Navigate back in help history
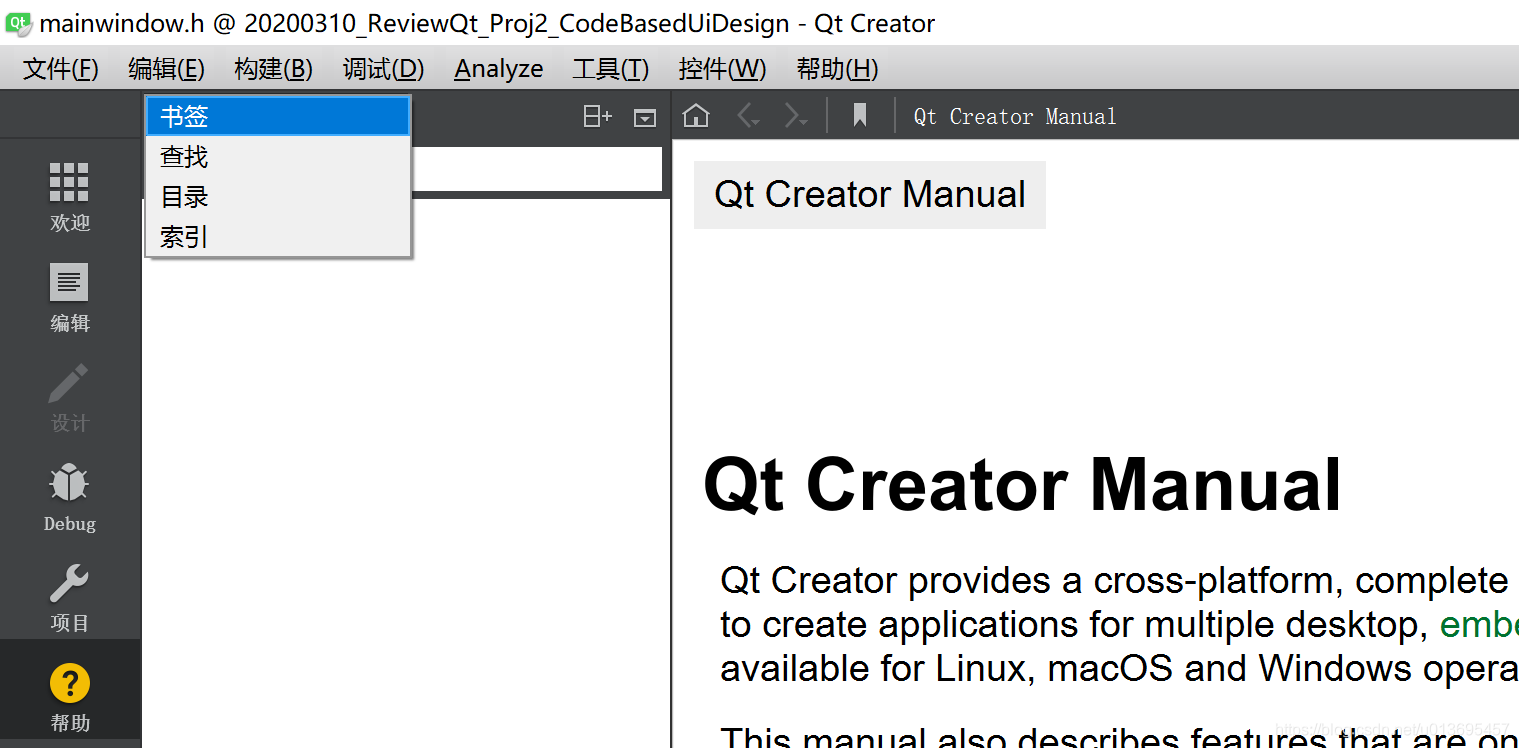 click(x=749, y=117)
